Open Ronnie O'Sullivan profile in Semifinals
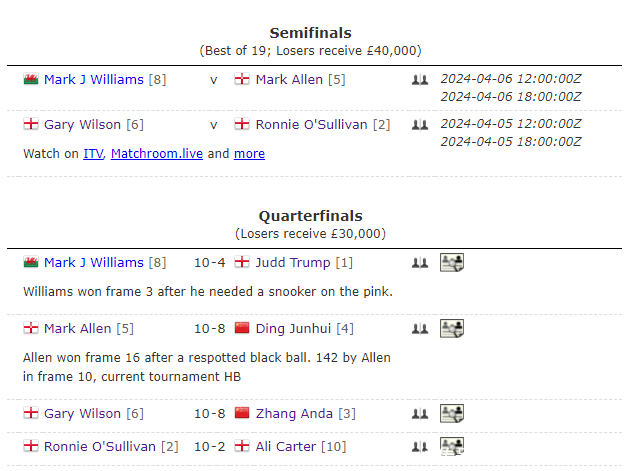 click(x=311, y=125)
